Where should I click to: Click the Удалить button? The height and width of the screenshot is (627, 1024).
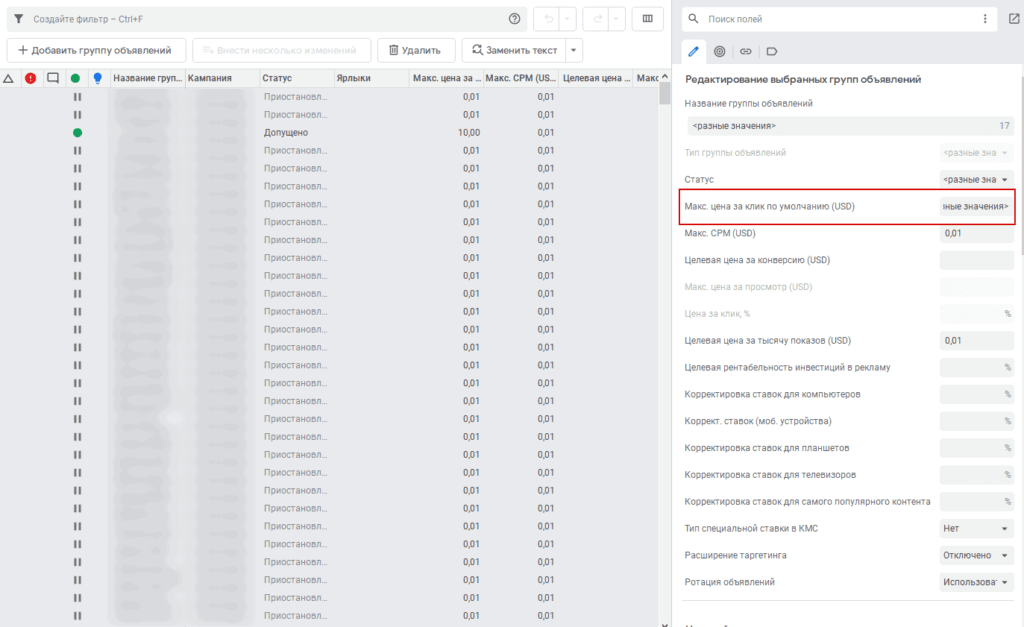coord(416,50)
